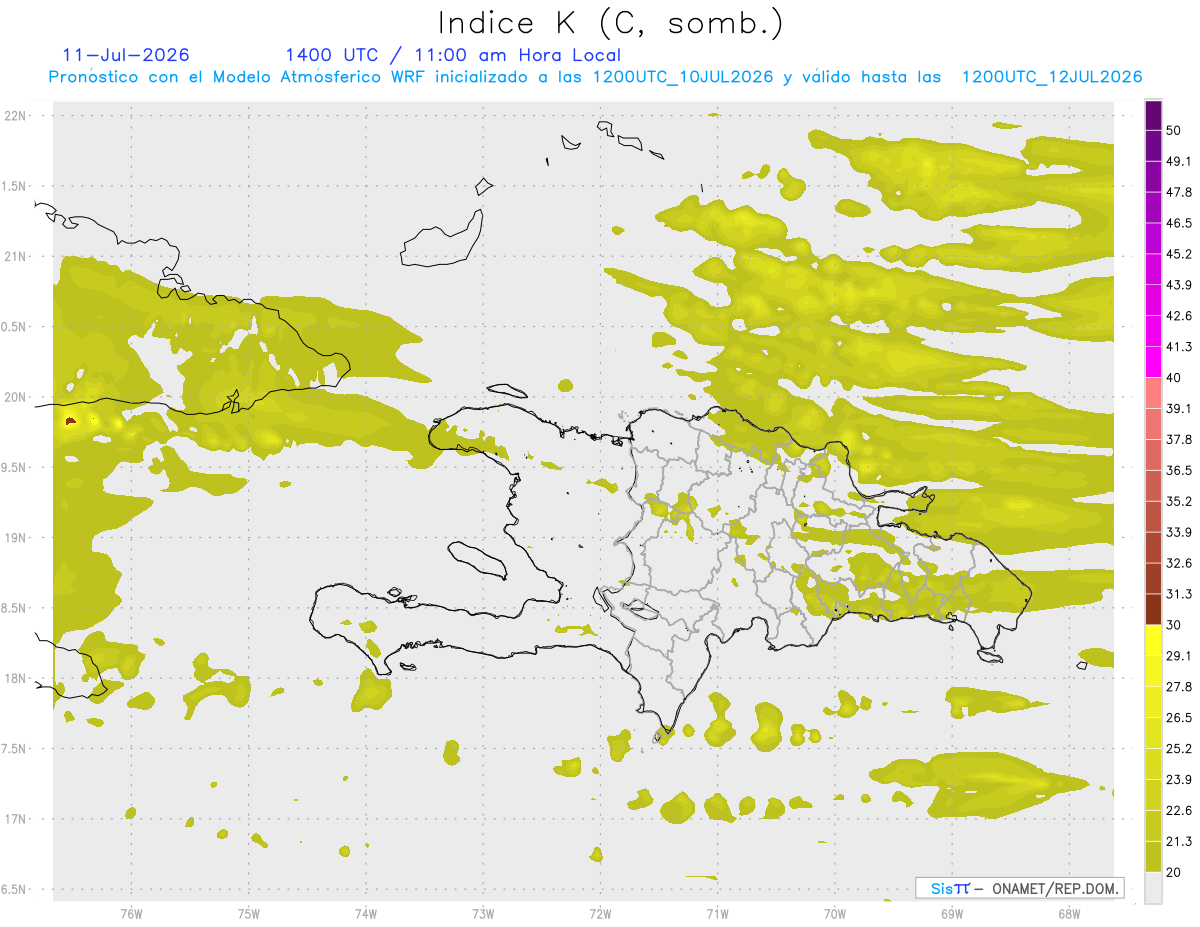
Task: Click the legend value "22.6"
Action: [x=1179, y=811]
